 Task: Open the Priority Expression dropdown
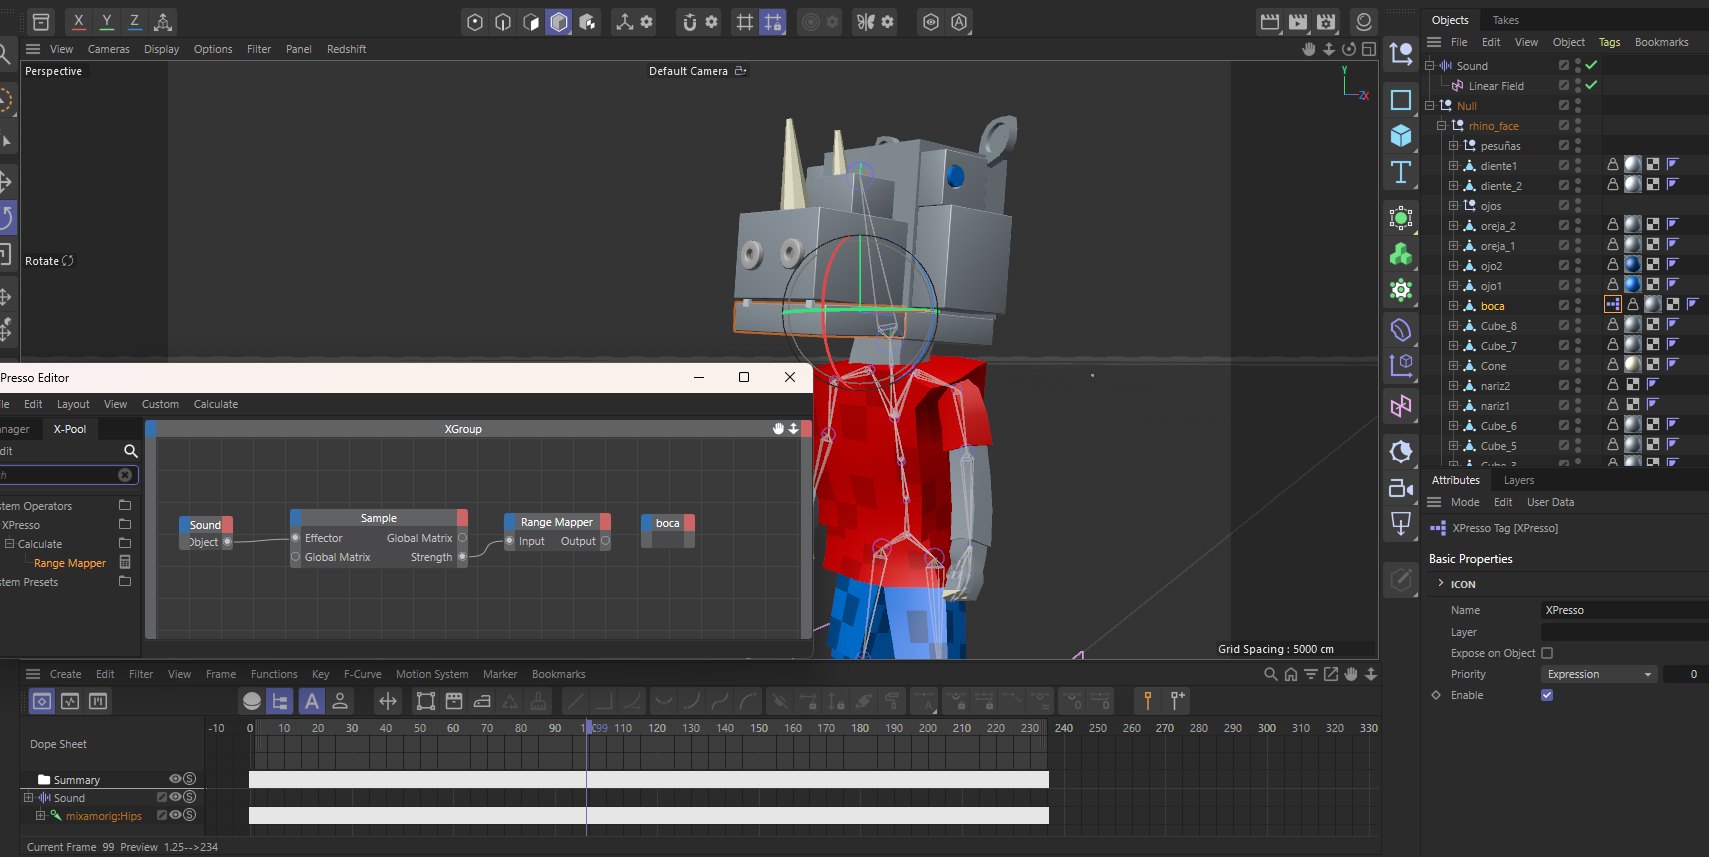(x=1598, y=674)
